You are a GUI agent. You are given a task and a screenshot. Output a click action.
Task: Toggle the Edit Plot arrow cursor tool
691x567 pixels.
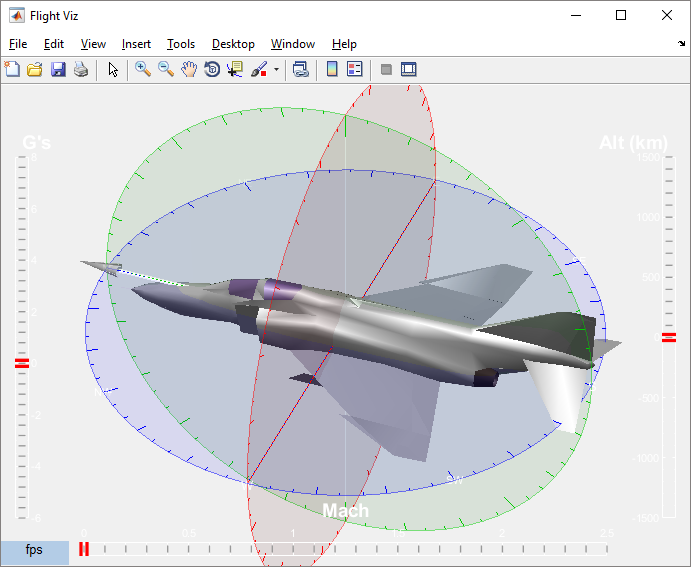tap(113, 69)
